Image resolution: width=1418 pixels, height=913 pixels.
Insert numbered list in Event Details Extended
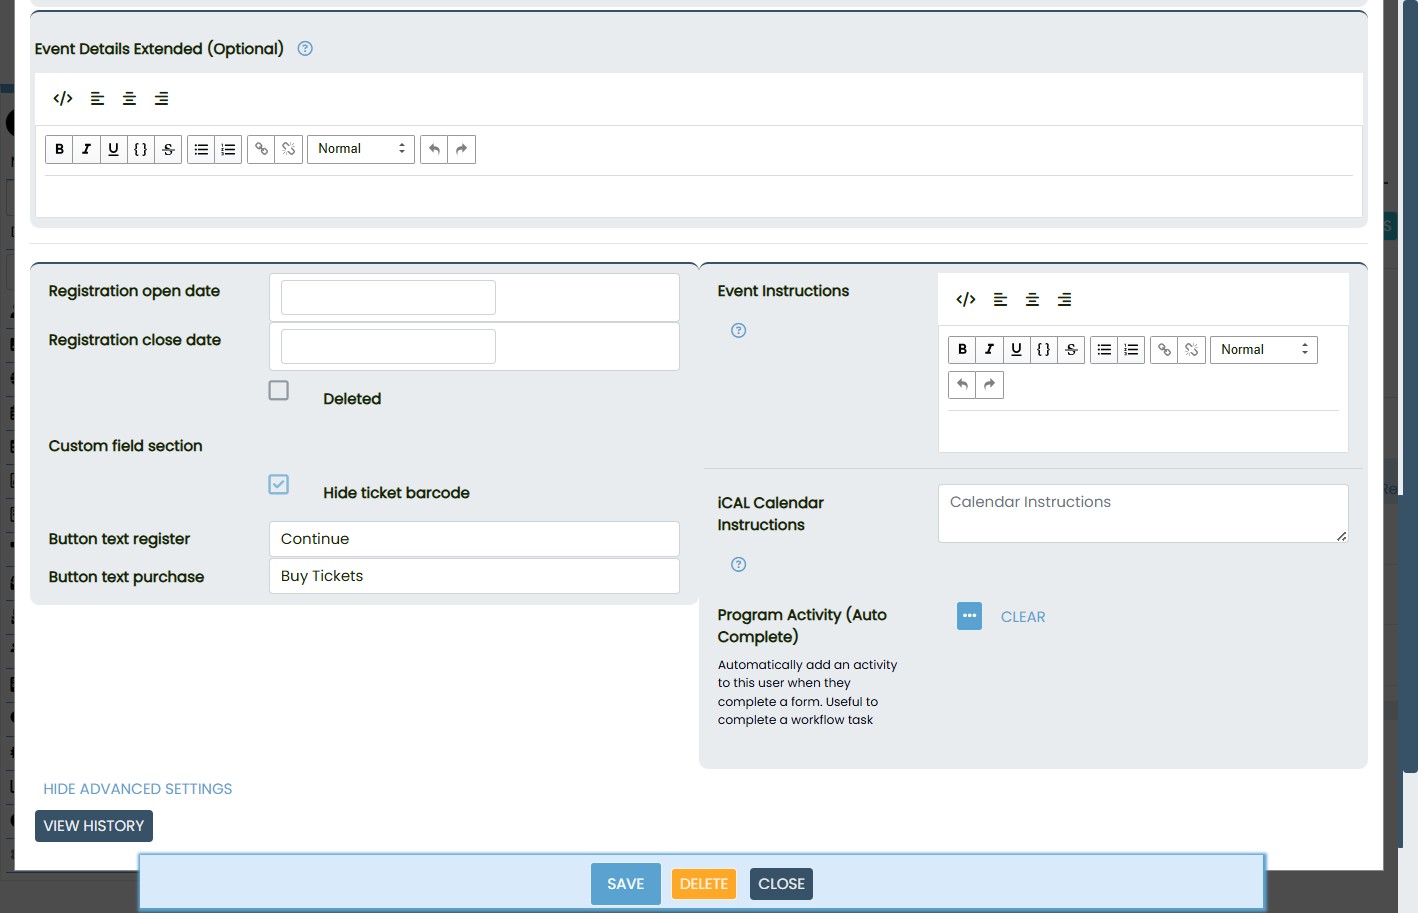point(228,149)
